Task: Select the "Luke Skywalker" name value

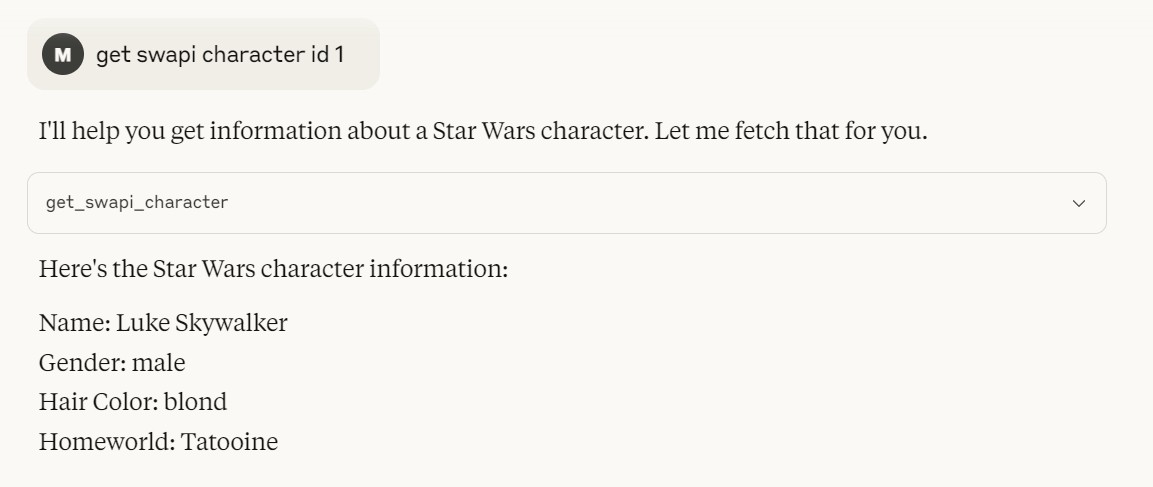Action: 202,324
